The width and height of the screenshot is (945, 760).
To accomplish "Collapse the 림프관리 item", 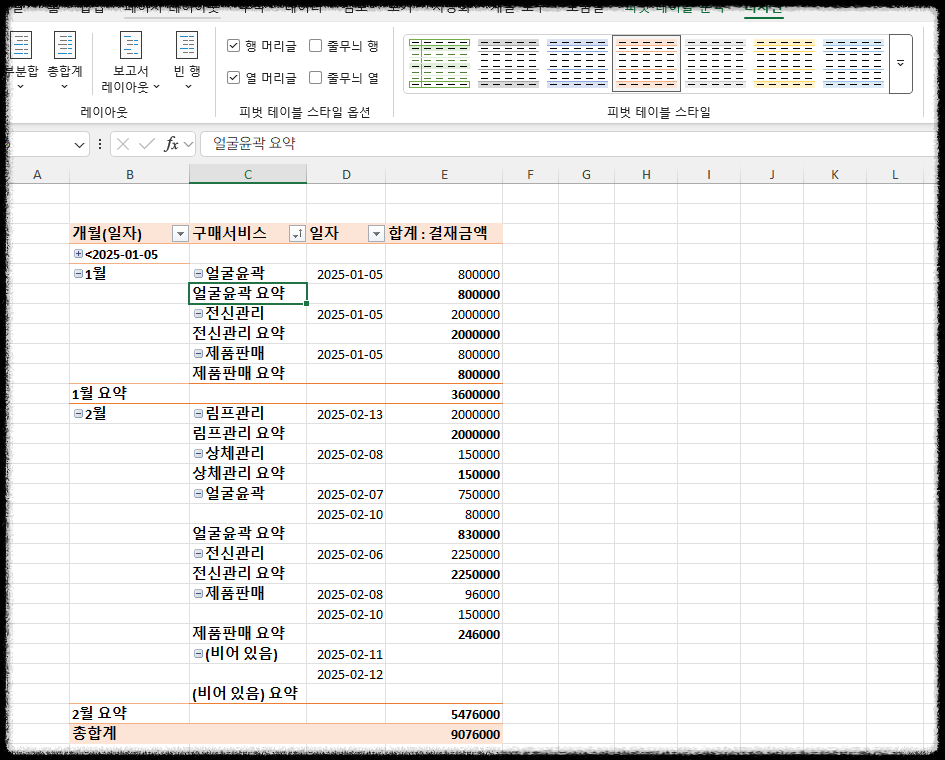I will 198,413.
